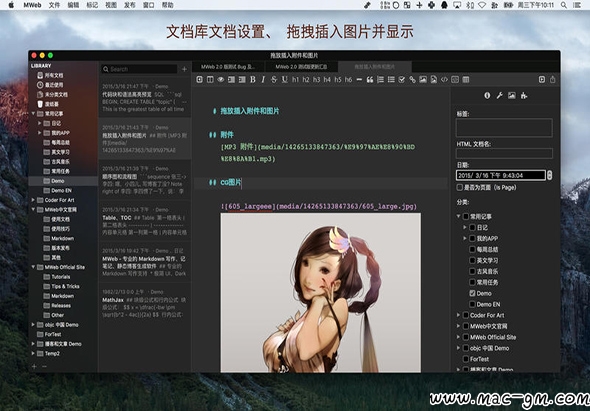Expand the 我的APP folder in the library sidebar
Image resolution: width=590 pixels, height=411 pixels.
pyautogui.click(x=40, y=132)
